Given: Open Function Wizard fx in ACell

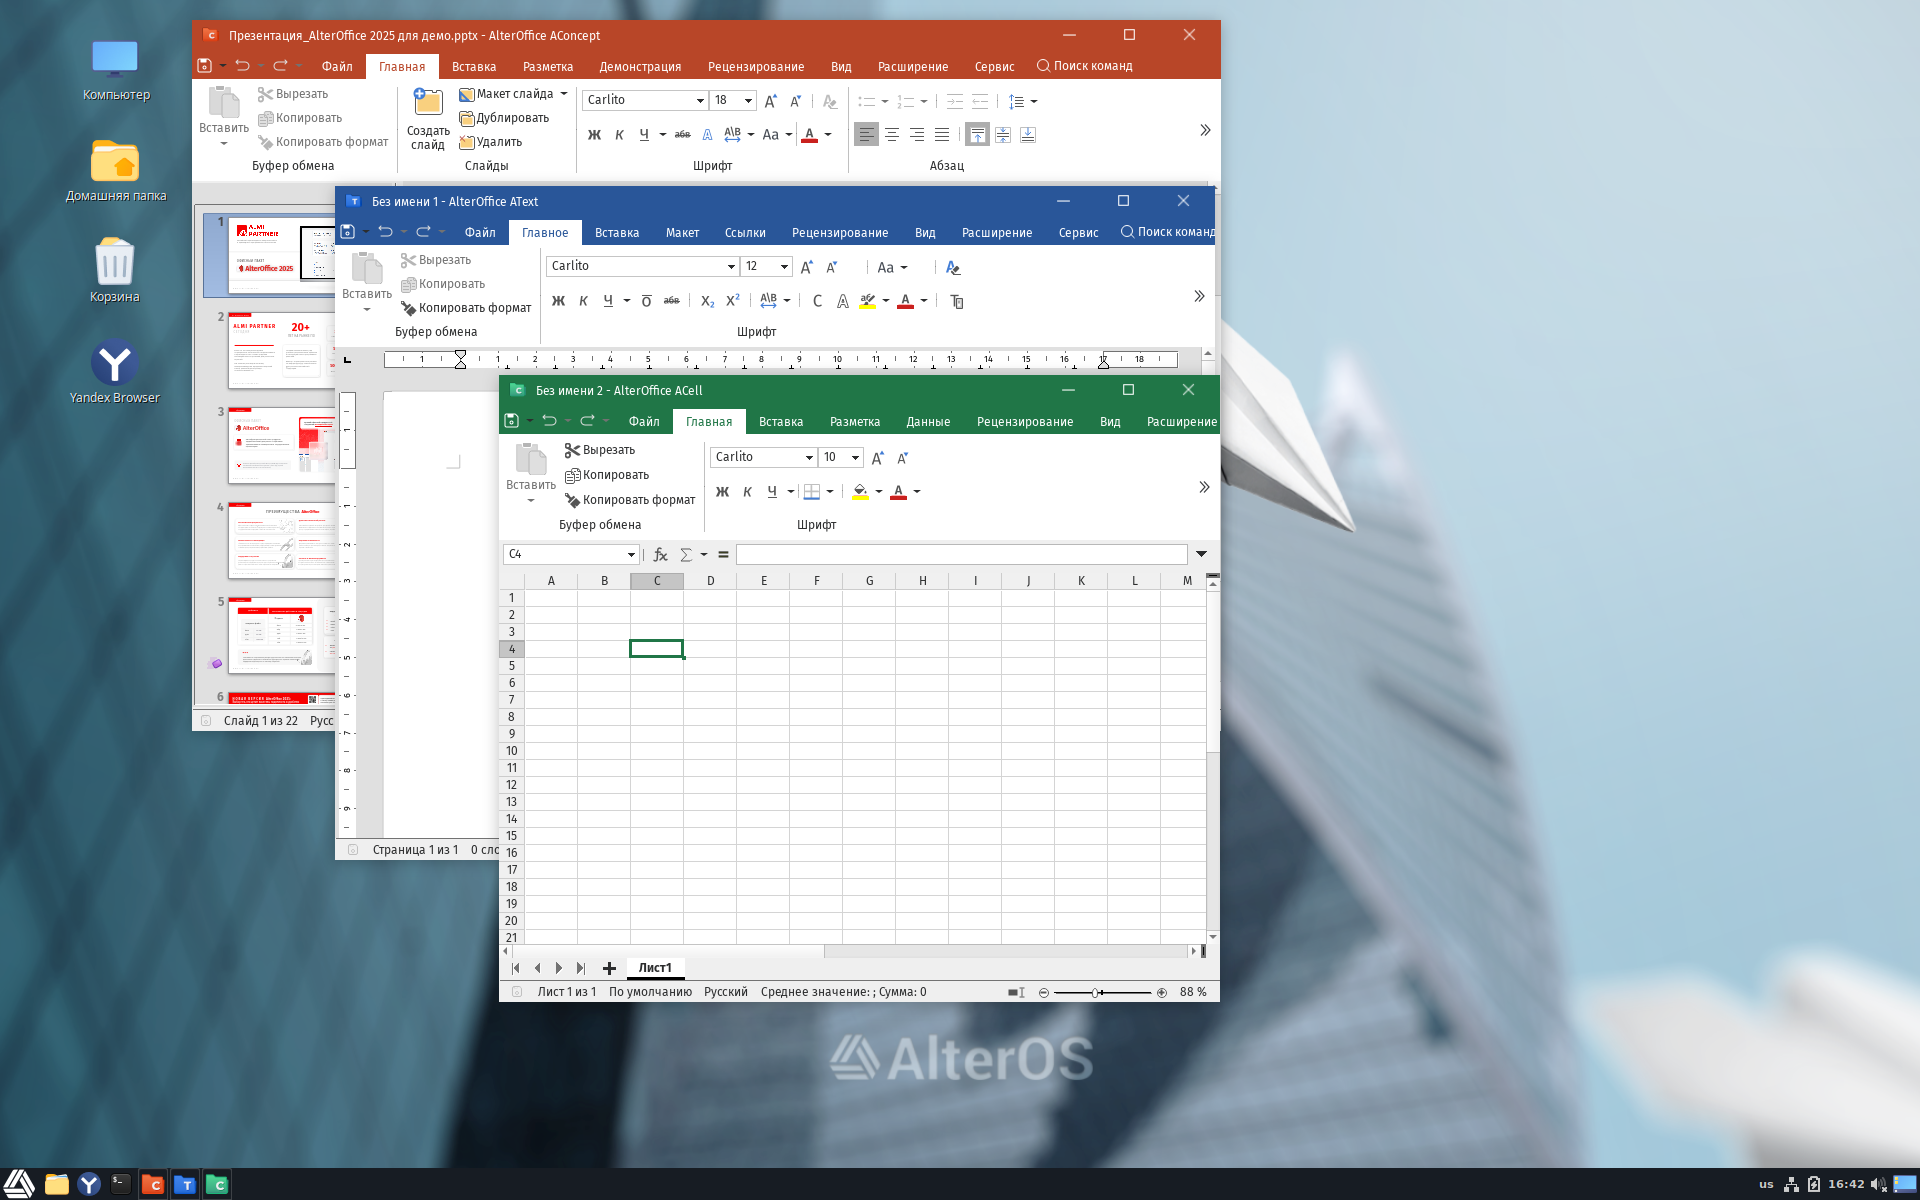Looking at the screenshot, I should coord(660,554).
